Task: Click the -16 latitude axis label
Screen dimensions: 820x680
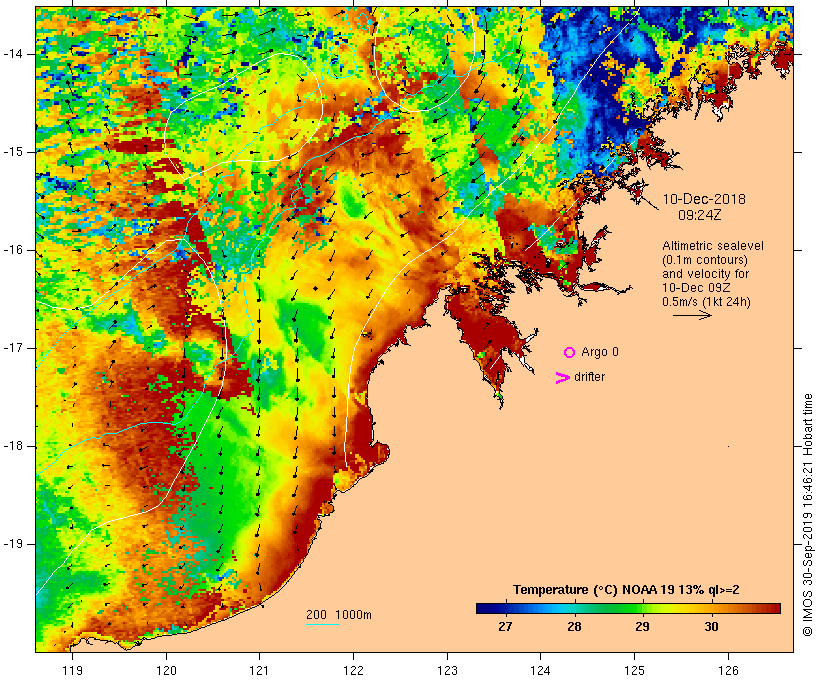Action: point(12,250)
